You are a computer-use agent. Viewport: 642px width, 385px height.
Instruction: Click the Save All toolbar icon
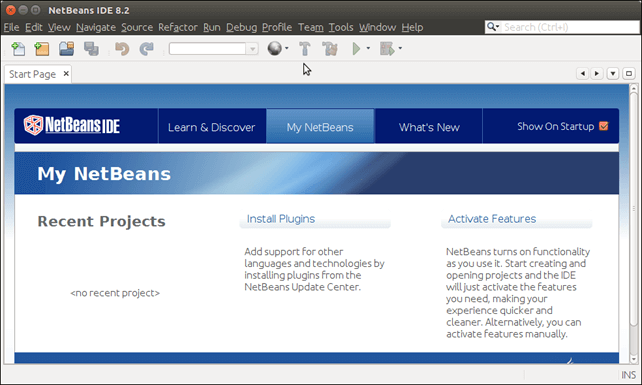[91, 49]
